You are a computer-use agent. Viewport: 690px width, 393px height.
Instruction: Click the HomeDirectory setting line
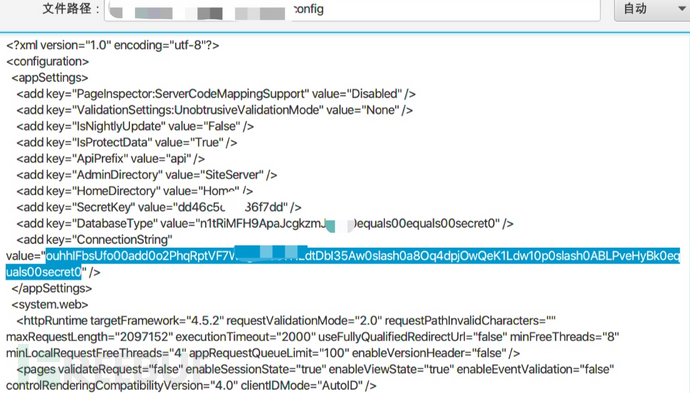135,191
